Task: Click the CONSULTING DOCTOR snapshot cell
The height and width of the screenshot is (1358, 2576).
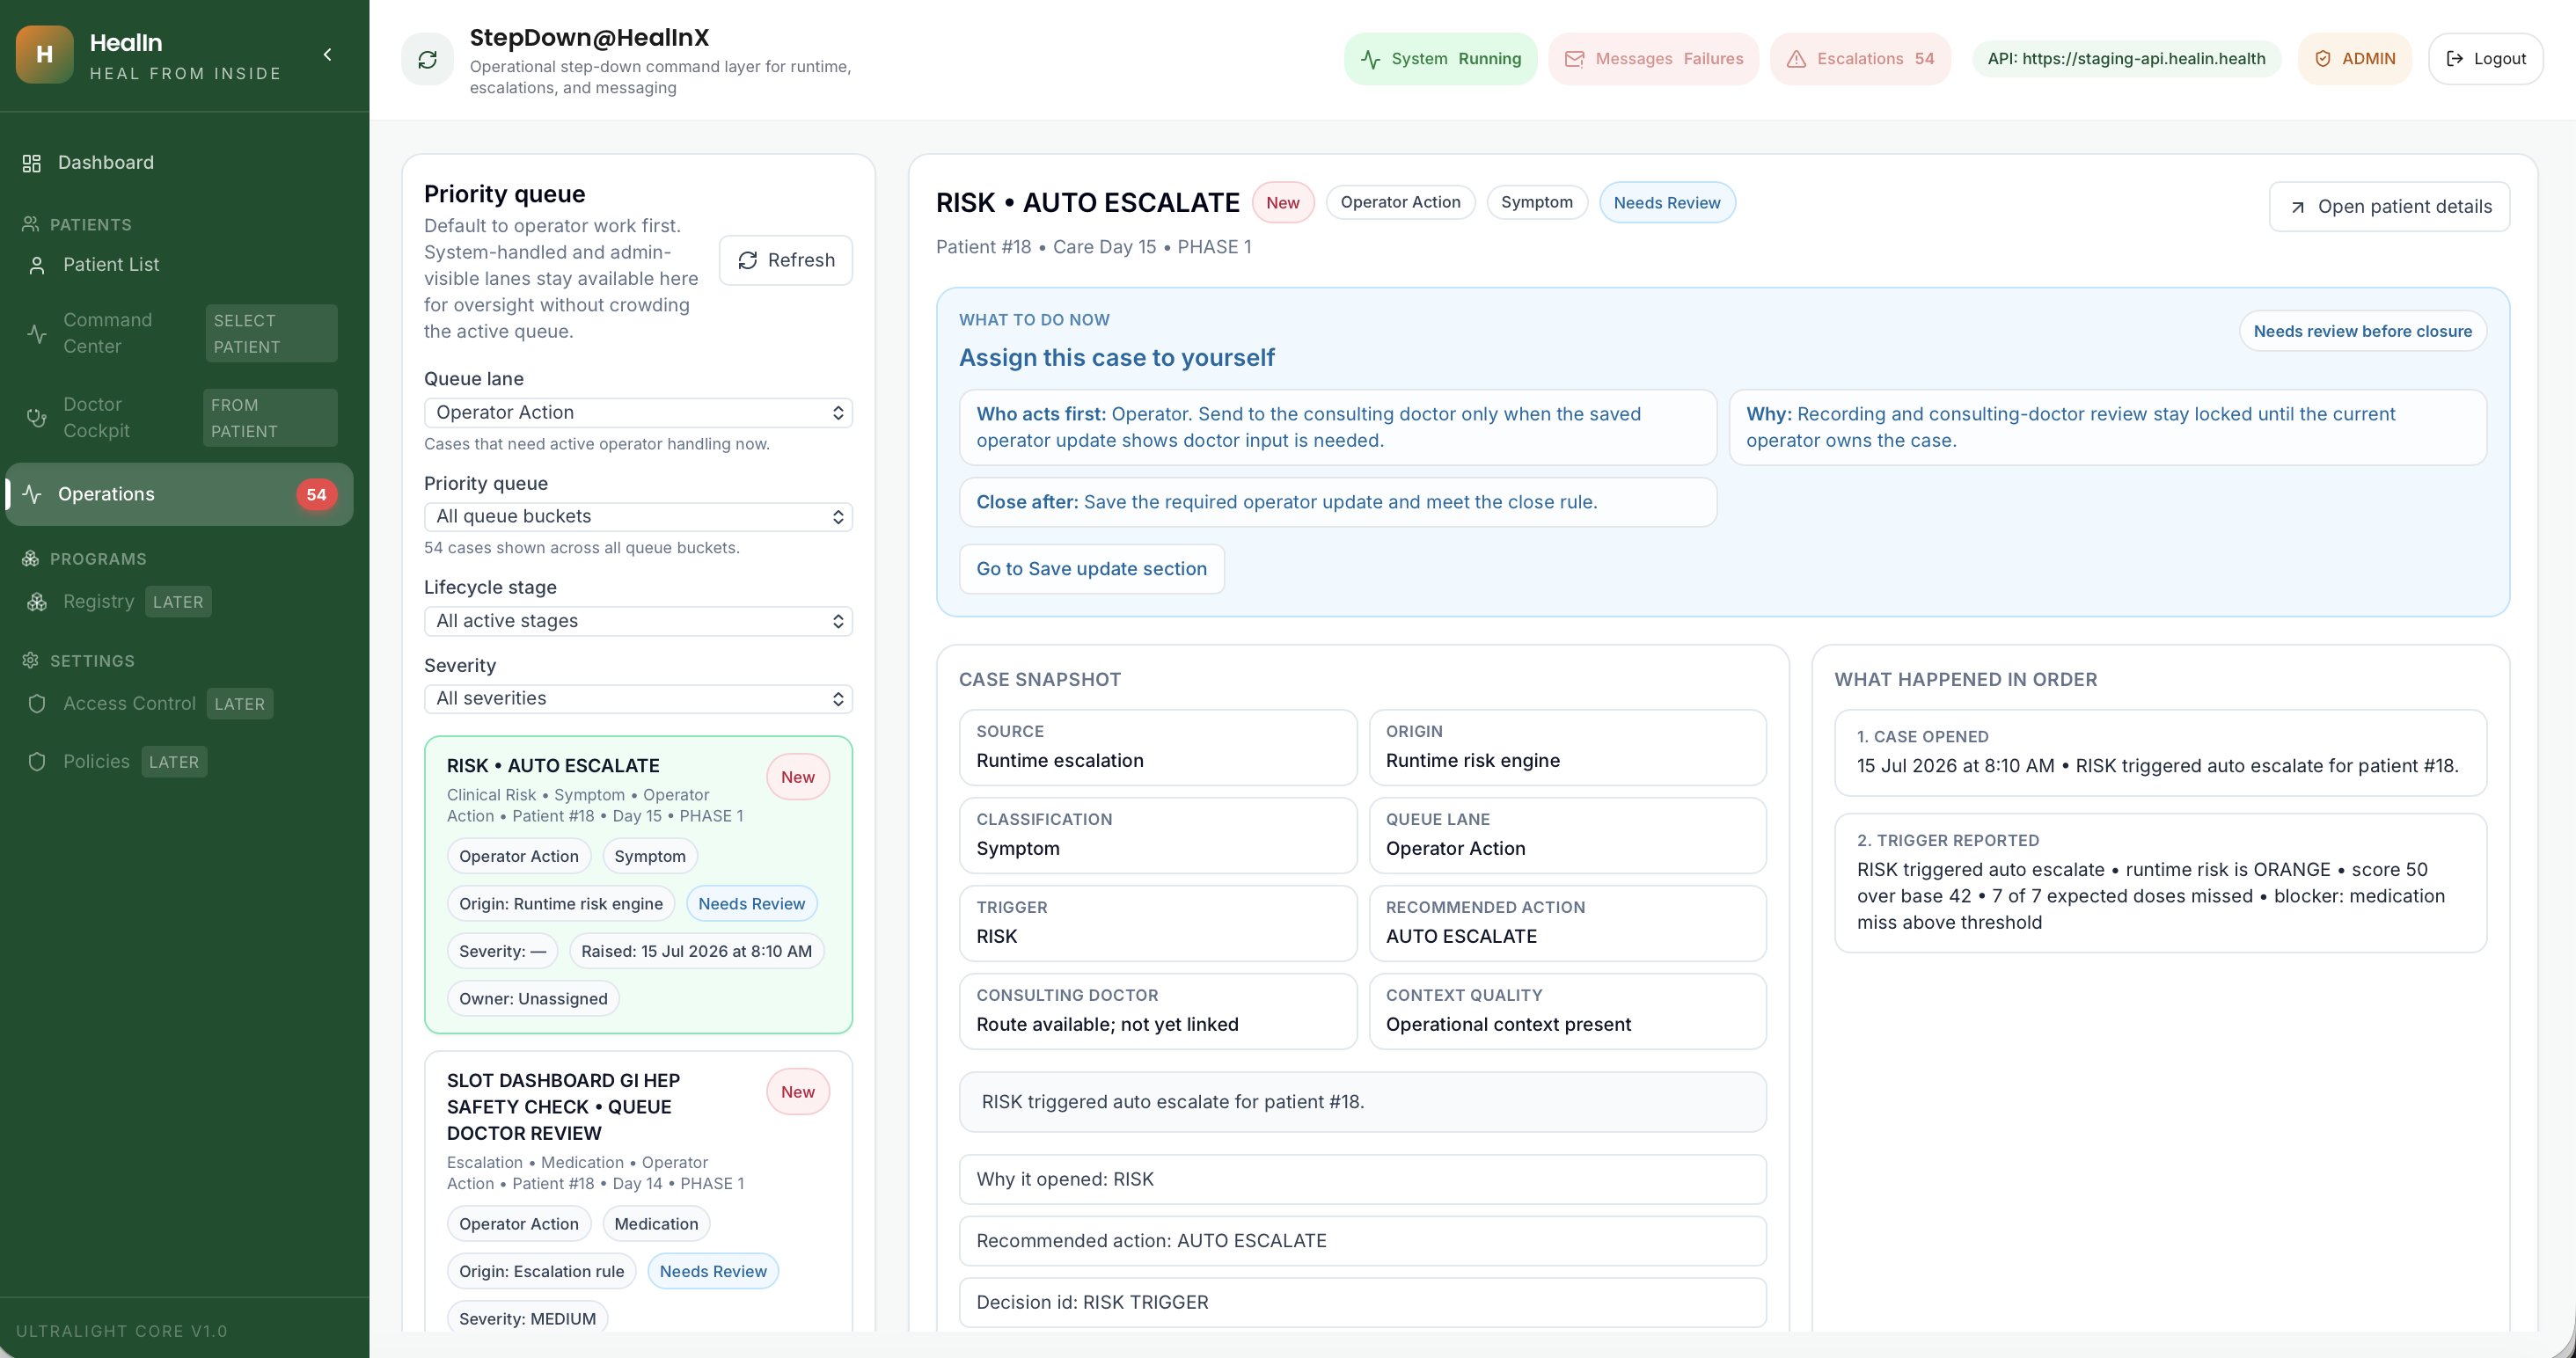Action: coord(1157,1011)
